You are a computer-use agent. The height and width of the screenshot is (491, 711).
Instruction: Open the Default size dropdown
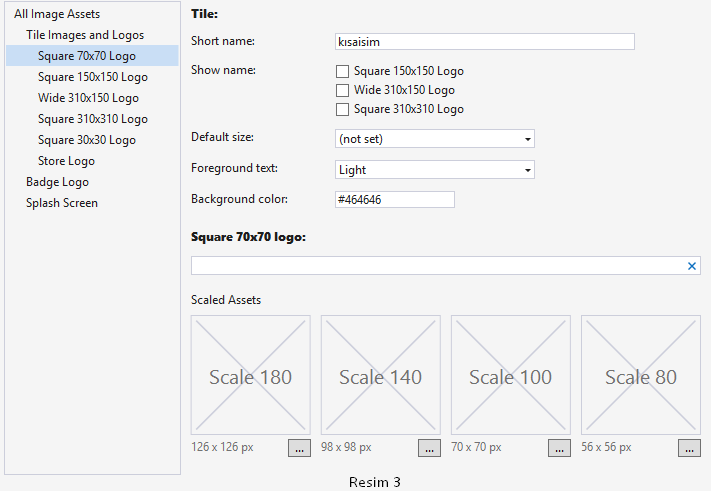point(435,139)
